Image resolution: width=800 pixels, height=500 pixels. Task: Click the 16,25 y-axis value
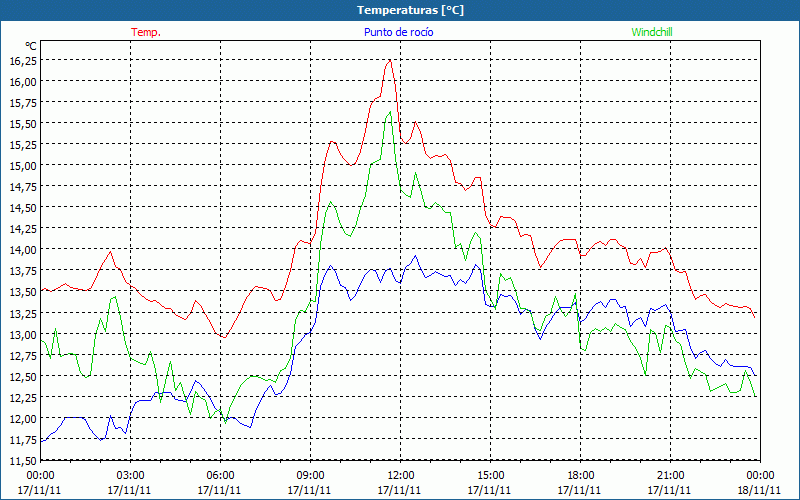(x=22, y=60)
